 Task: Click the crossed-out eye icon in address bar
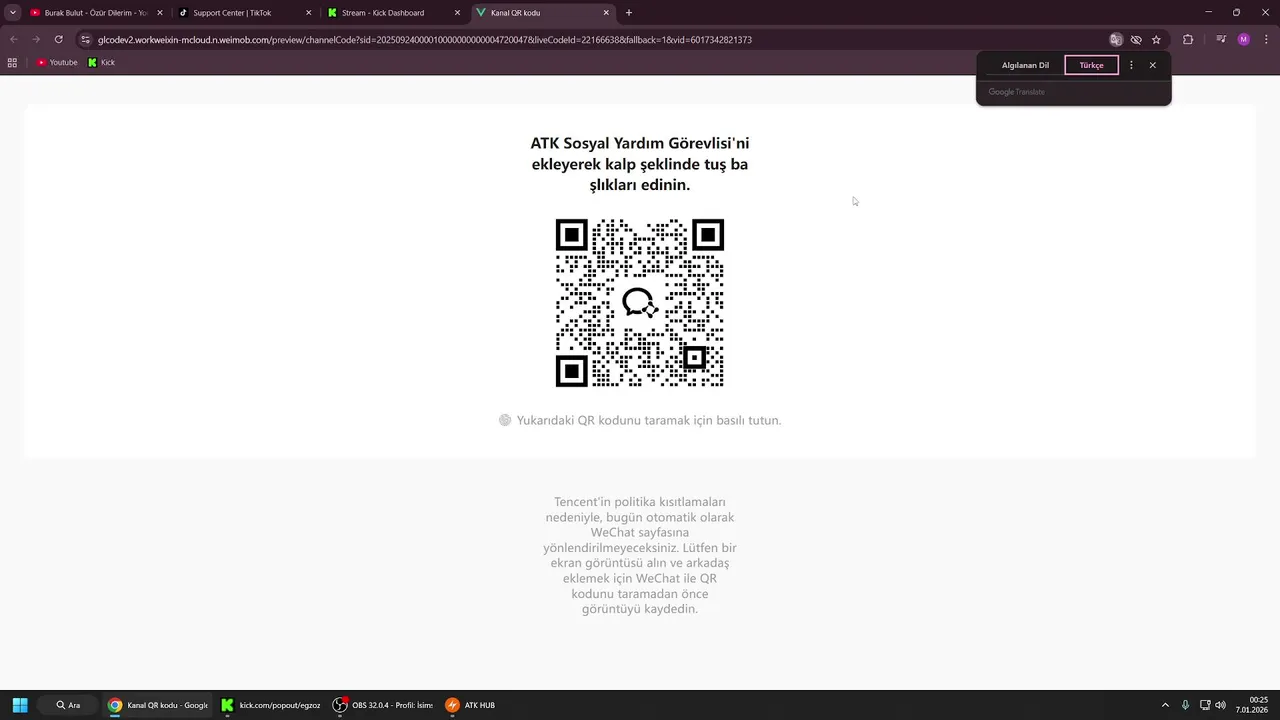1136,40
